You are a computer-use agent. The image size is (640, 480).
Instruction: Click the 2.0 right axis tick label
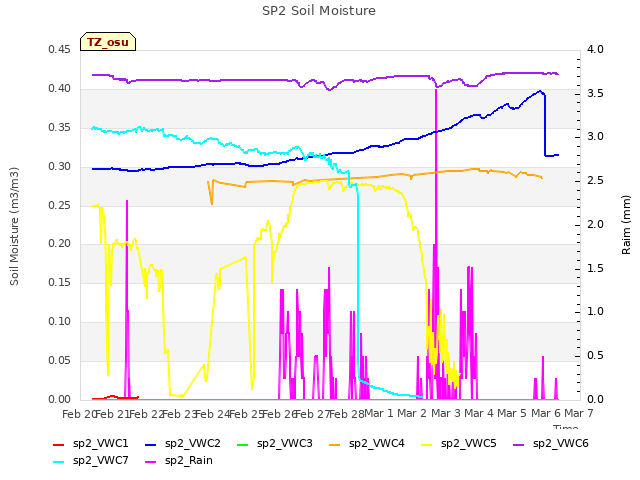coord(595,224)
